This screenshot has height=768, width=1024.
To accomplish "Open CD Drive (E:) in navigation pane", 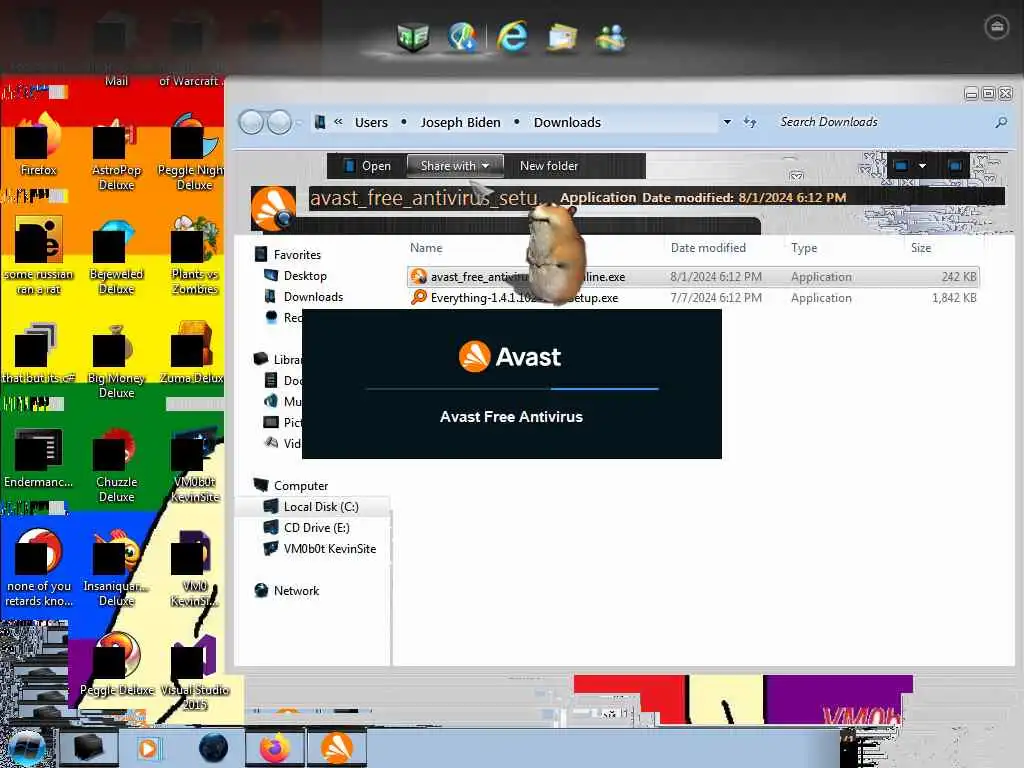I will pos(317,528).
